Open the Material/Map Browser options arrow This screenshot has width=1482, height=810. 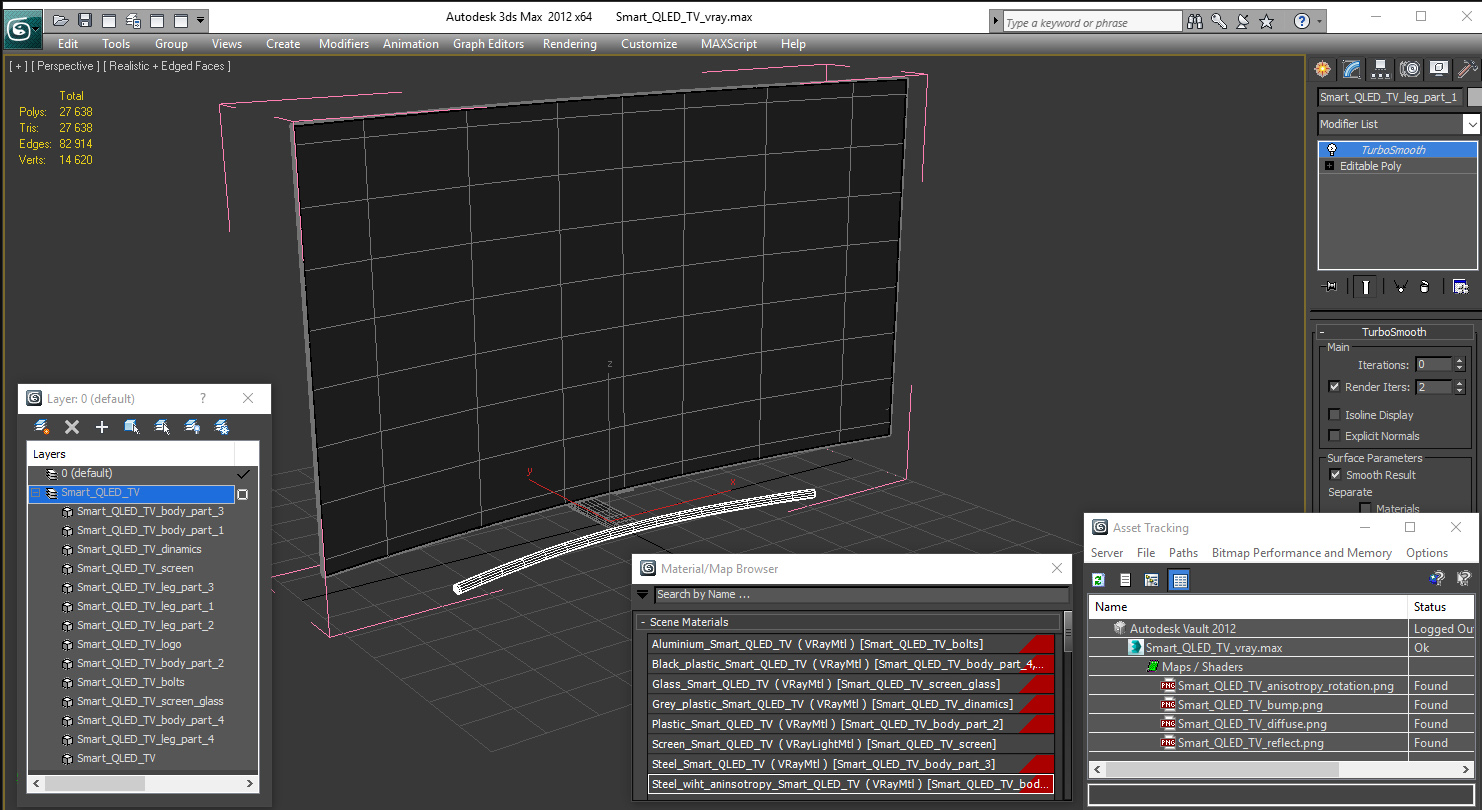[x=643, y=594]
